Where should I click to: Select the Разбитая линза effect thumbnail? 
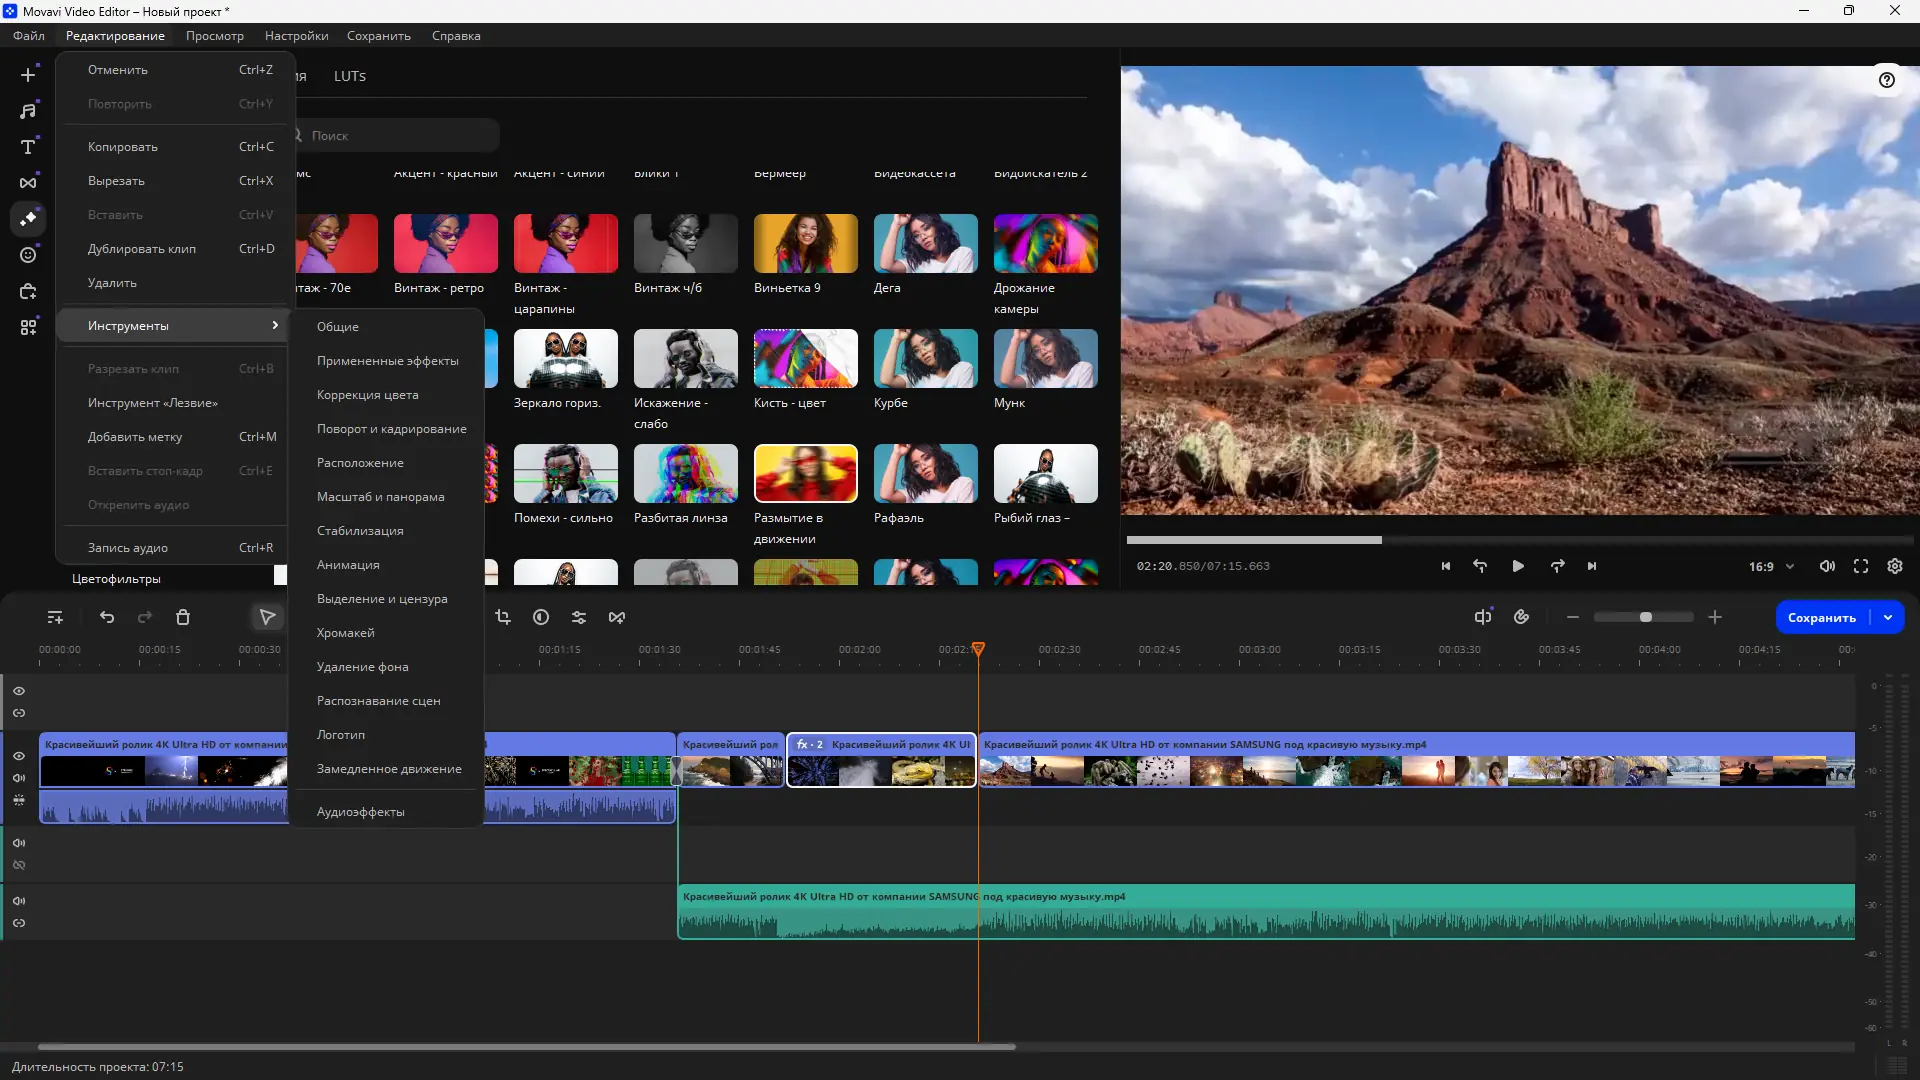685,474
